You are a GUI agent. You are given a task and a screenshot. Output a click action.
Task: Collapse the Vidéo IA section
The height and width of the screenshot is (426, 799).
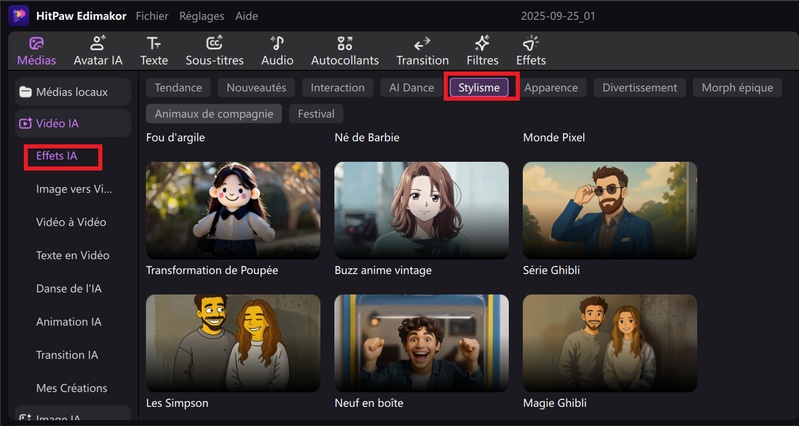(x=72, y=124)
